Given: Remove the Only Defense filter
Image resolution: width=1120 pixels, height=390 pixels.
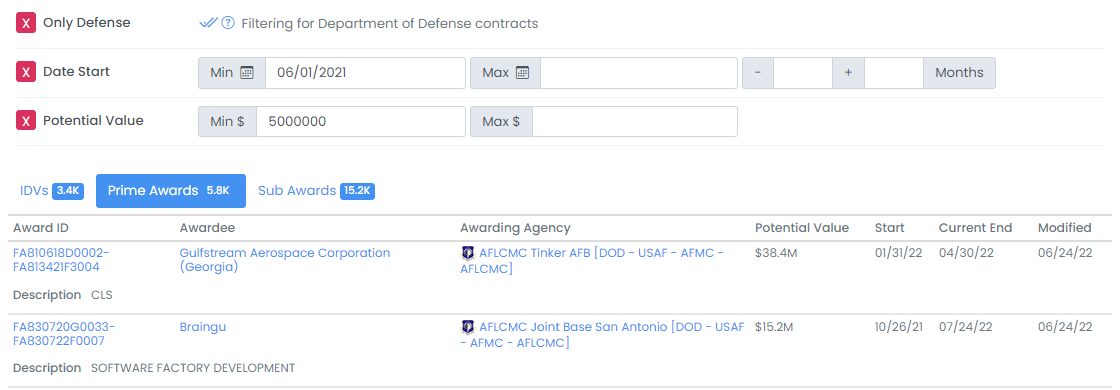Looking at the screenshot, I should pos(26,23).
